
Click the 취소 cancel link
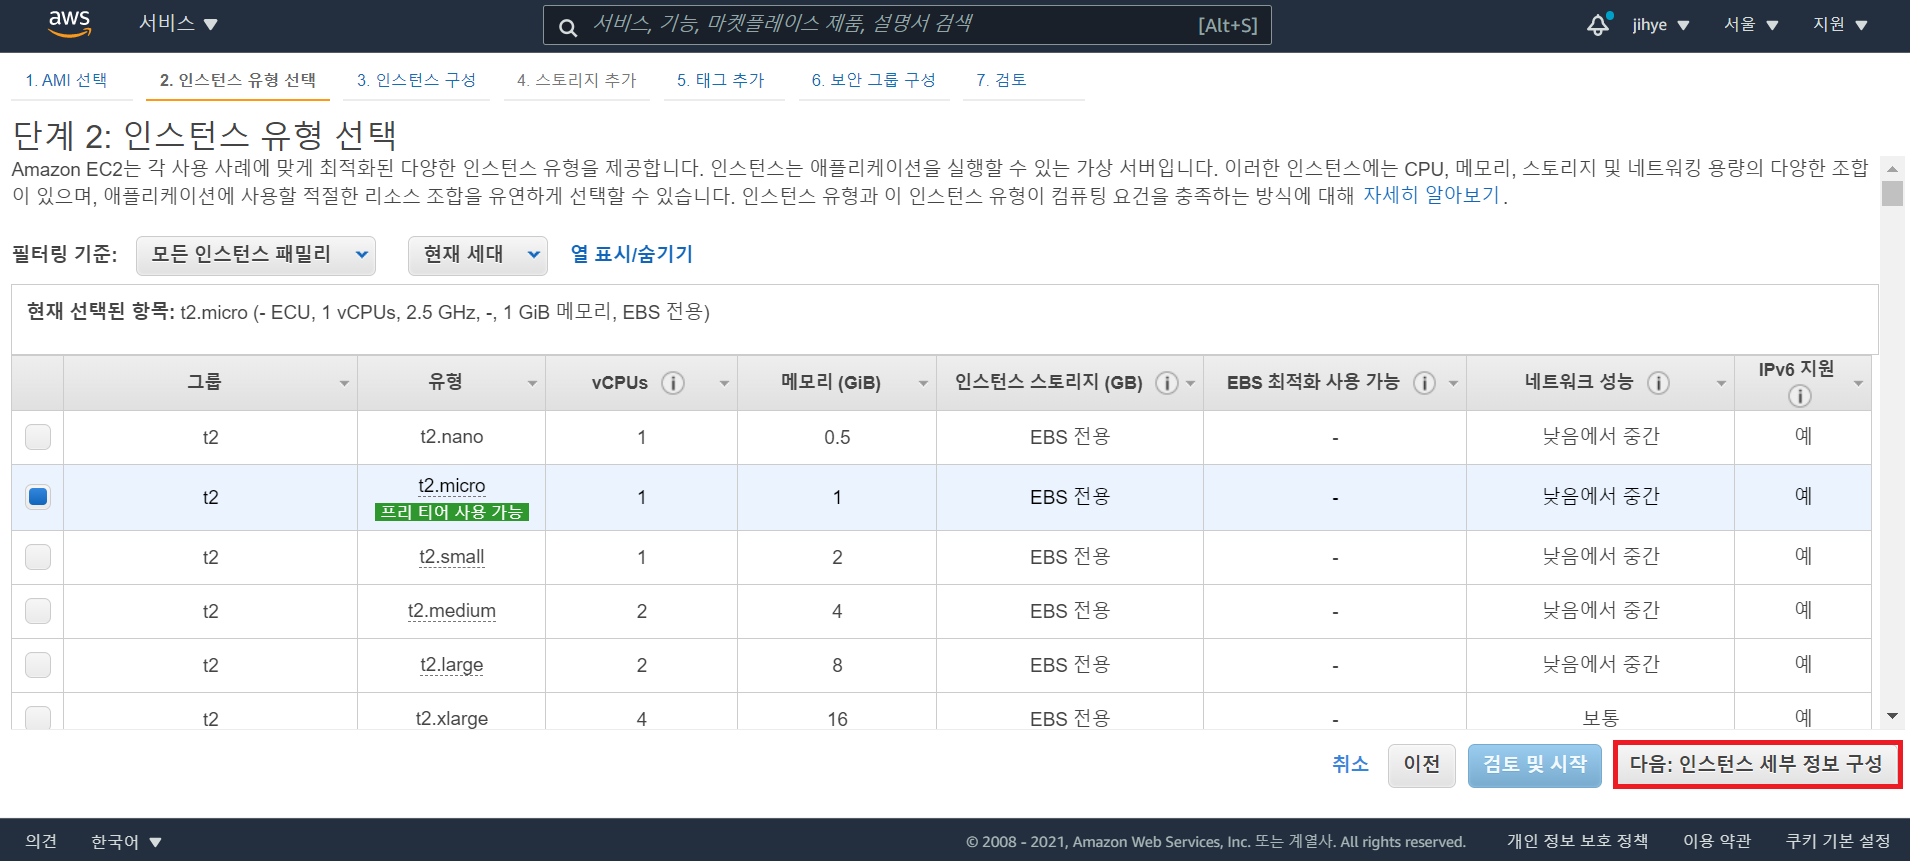[x=1350, y=765]
